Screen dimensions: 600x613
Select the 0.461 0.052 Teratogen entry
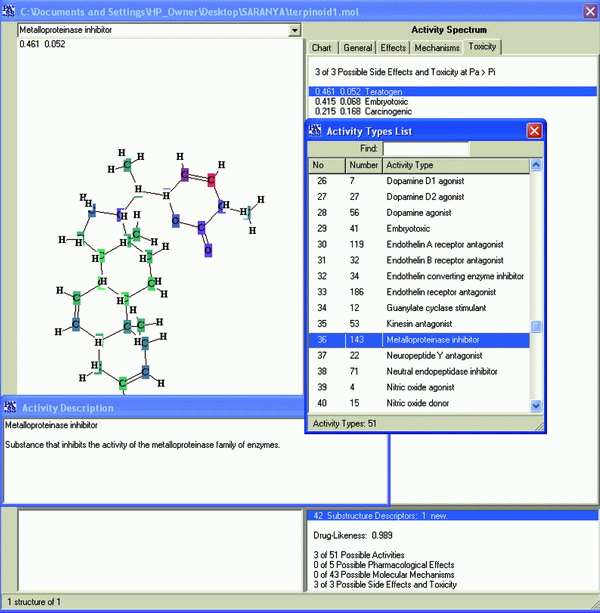(453, 91)
